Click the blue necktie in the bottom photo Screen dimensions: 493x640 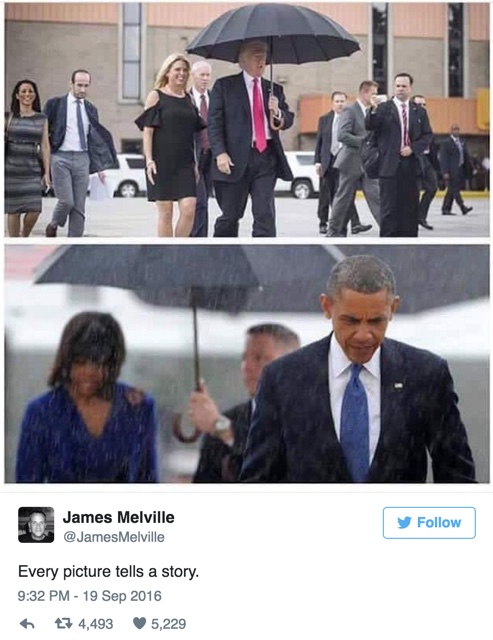coord(354,422)
